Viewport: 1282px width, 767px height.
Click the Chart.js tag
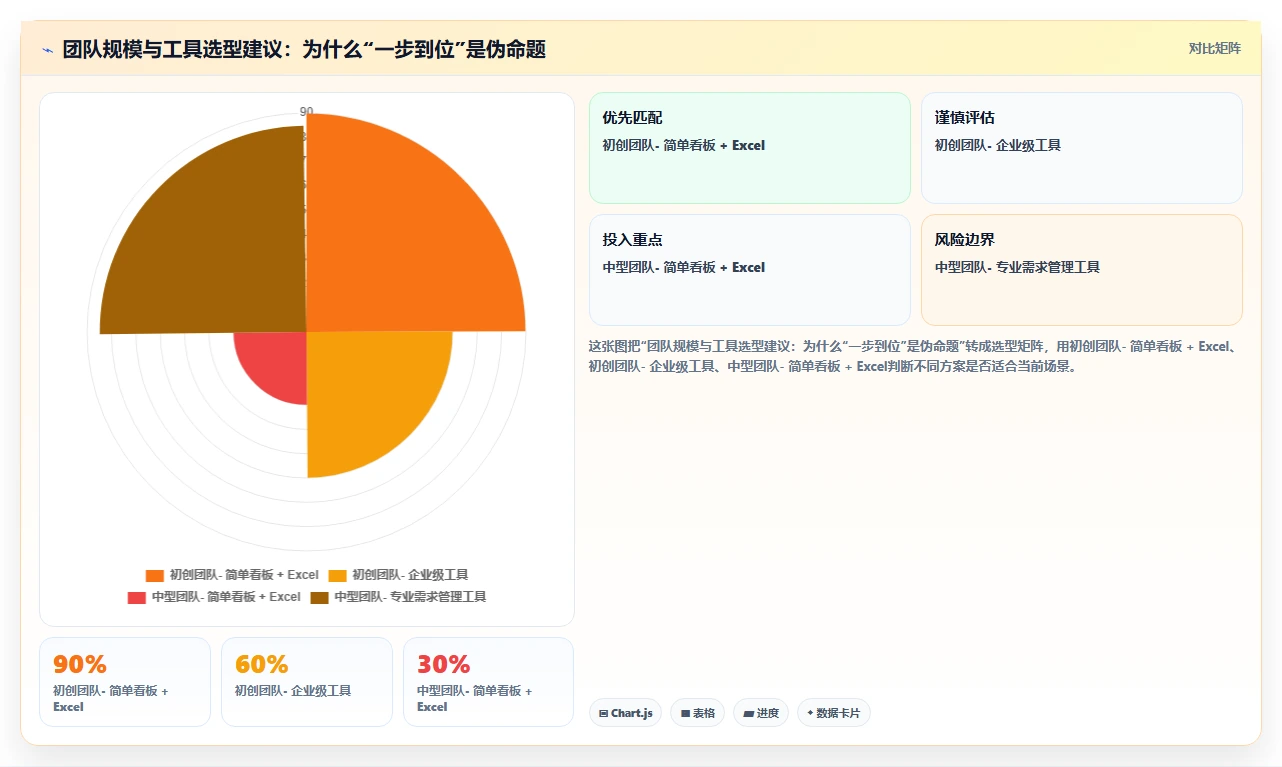626,713
